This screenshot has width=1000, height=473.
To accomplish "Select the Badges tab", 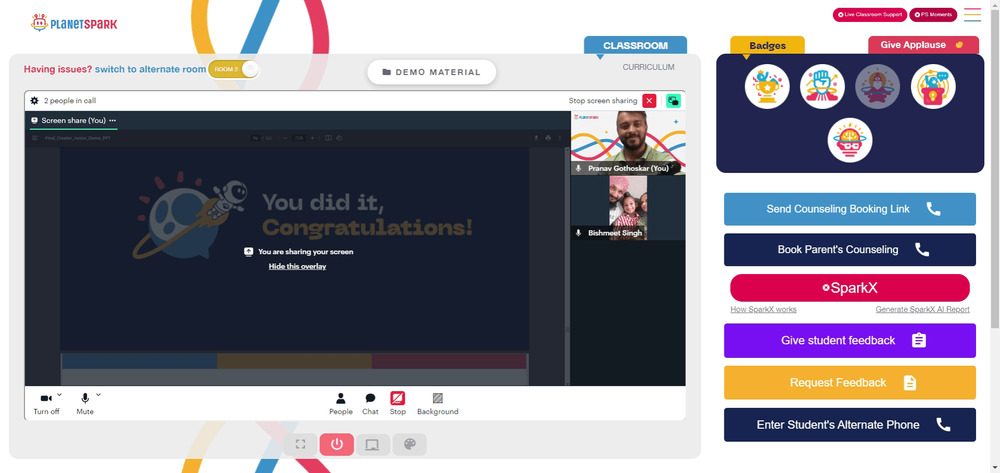I will 767,45.
